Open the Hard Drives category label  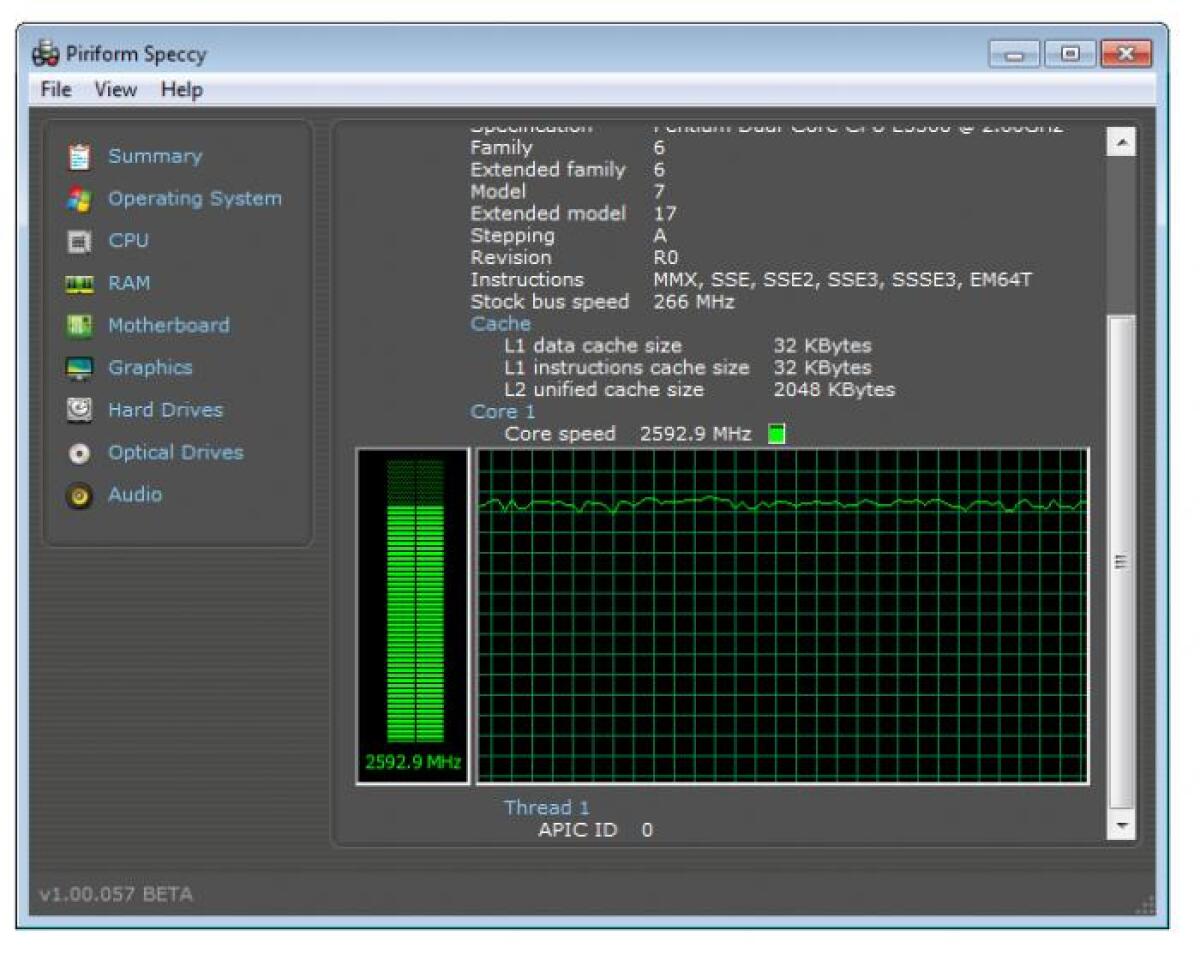[165, 409]
